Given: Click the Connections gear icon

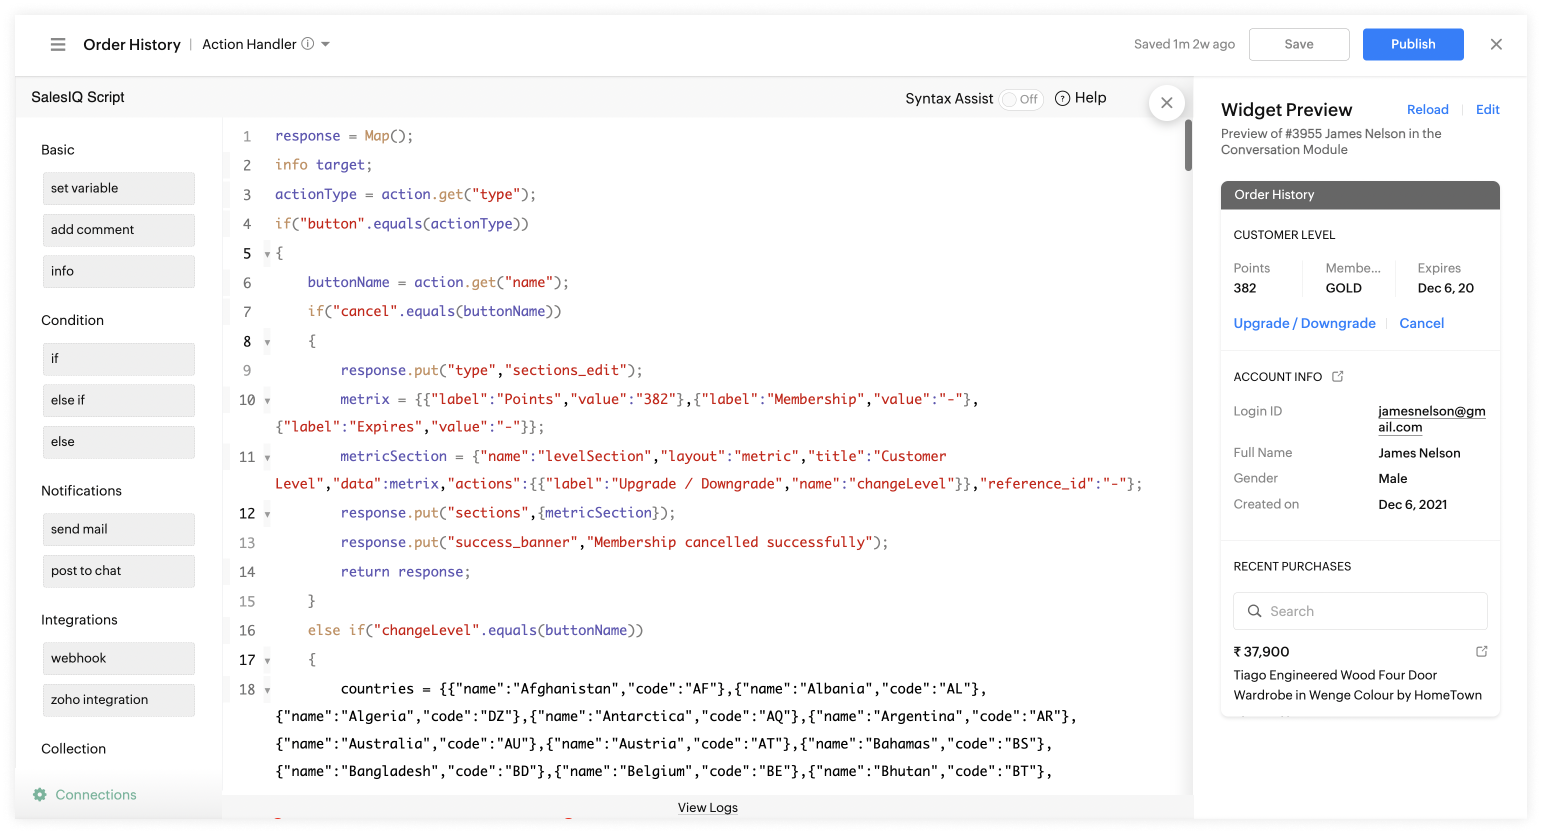Looking at the screenshot, I should point(40,795).
